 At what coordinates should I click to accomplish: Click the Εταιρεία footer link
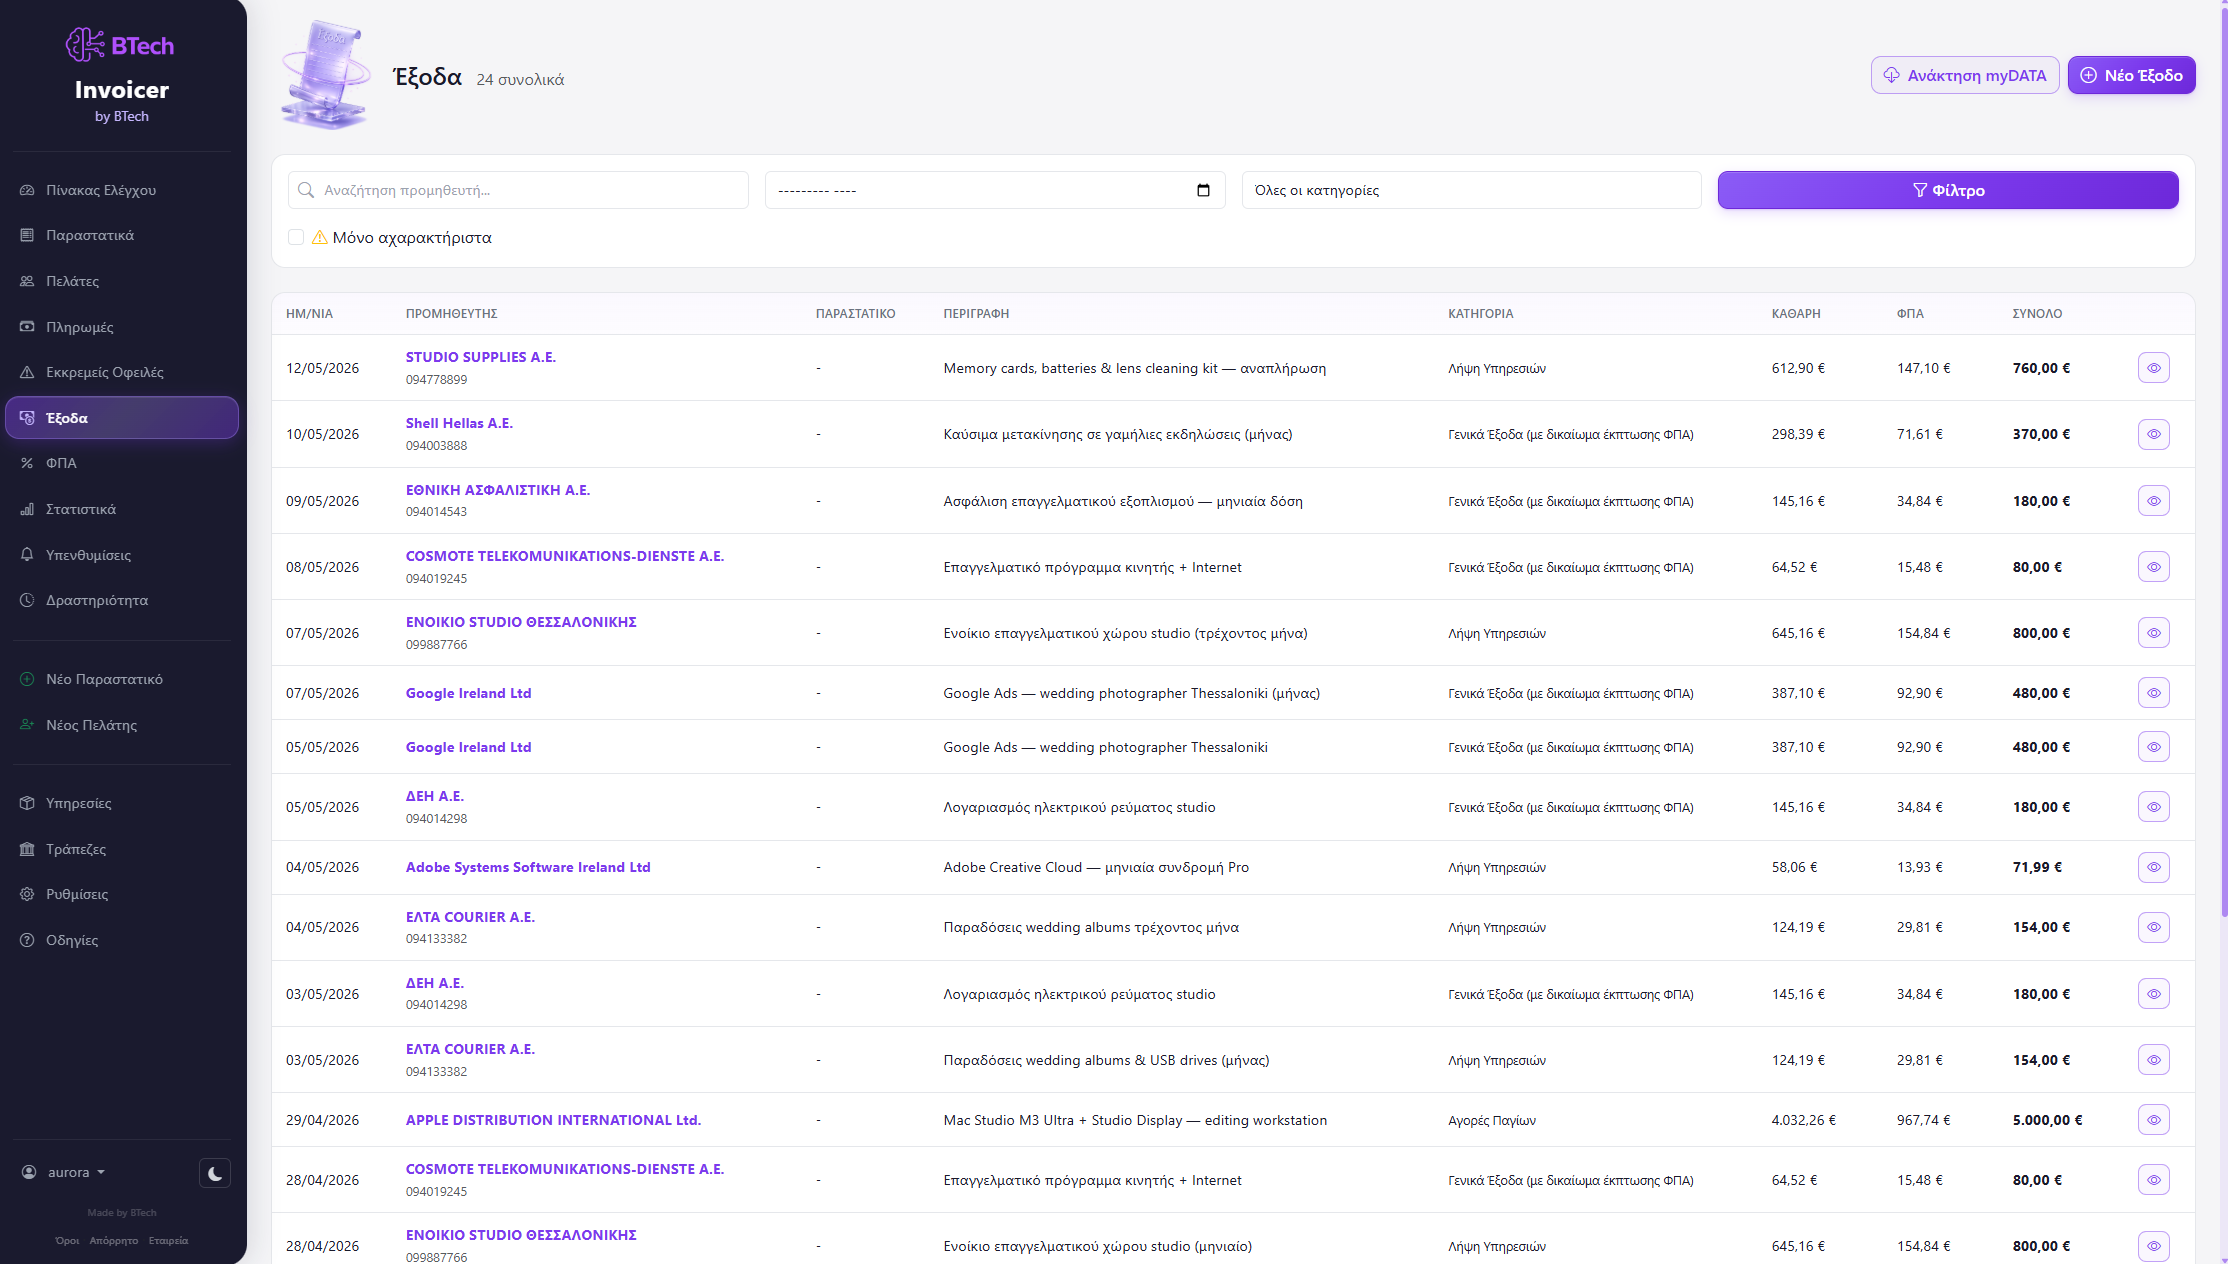point(168,1241)
